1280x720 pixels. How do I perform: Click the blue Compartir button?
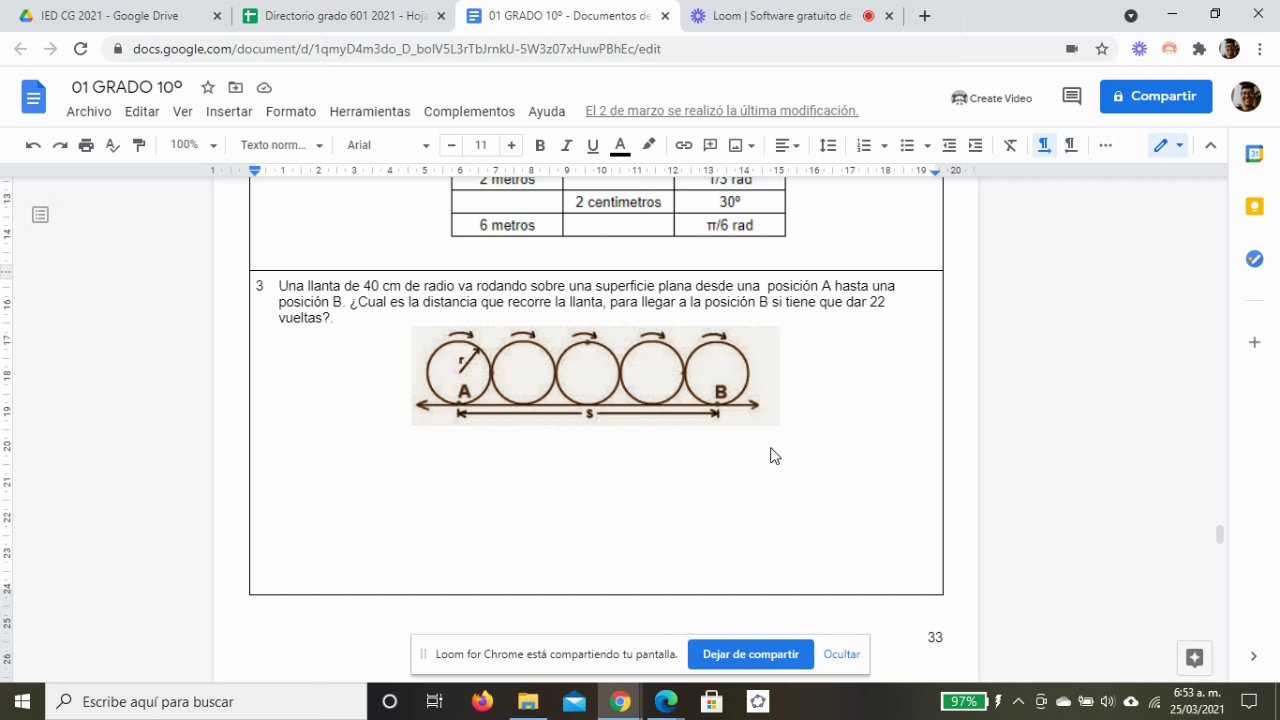click(1156, 96)
